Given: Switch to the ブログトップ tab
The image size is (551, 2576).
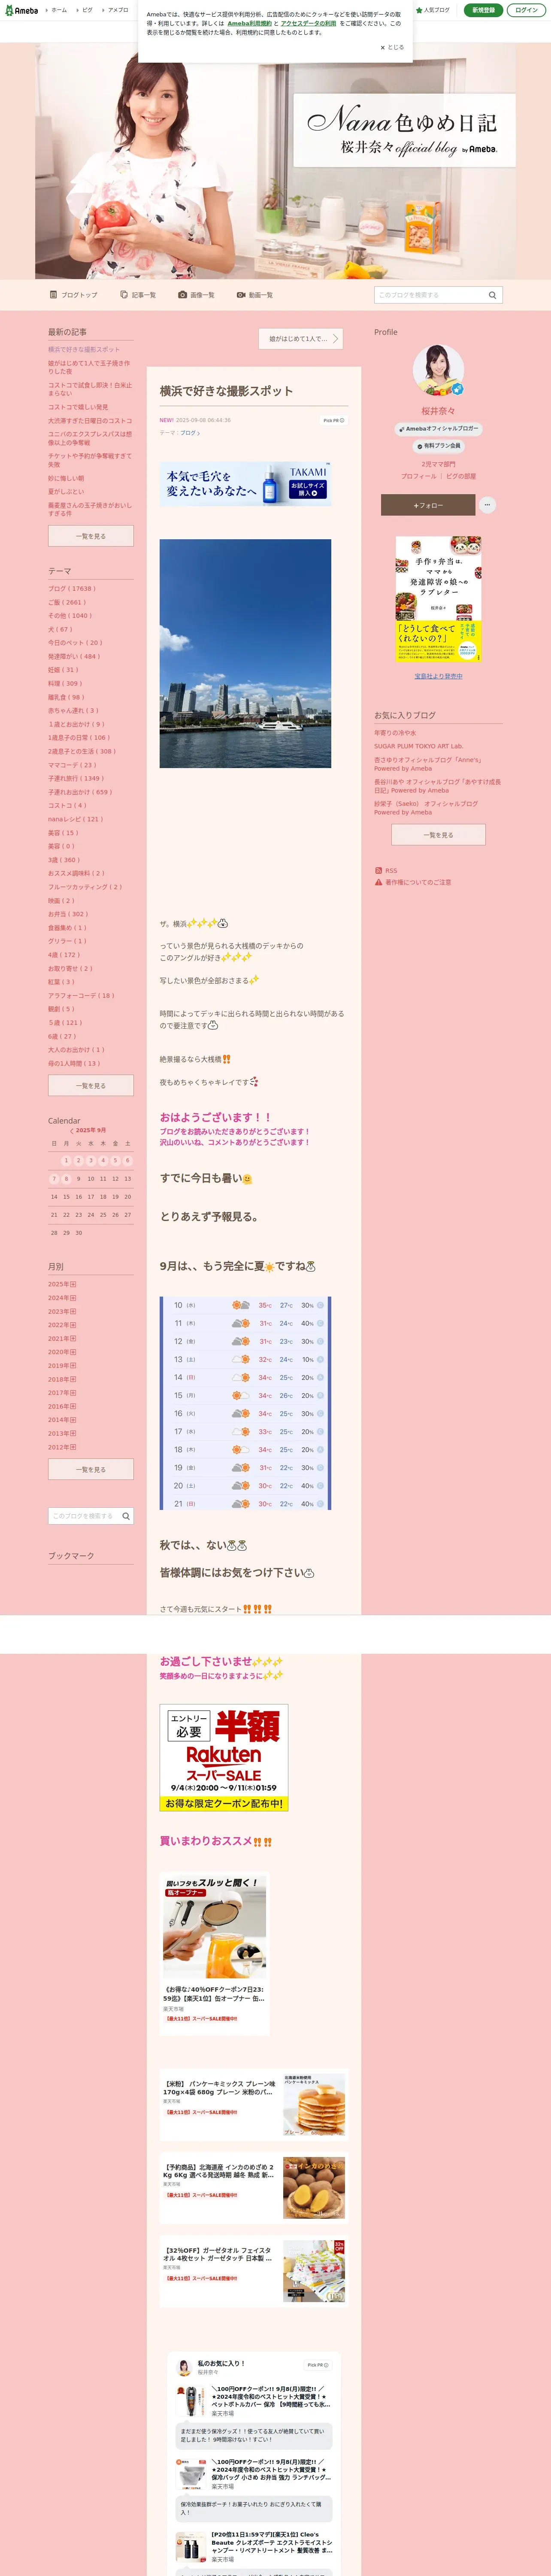Looking at the screenshot, I should coord(73,295).
